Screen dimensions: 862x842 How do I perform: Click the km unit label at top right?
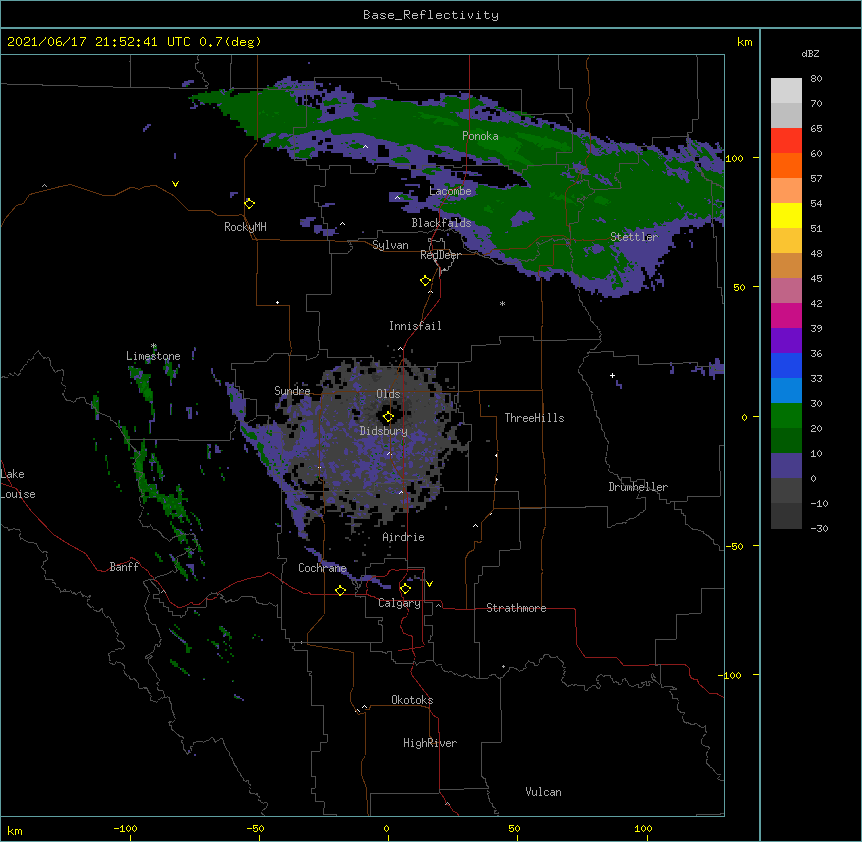[x=744, y=42]
